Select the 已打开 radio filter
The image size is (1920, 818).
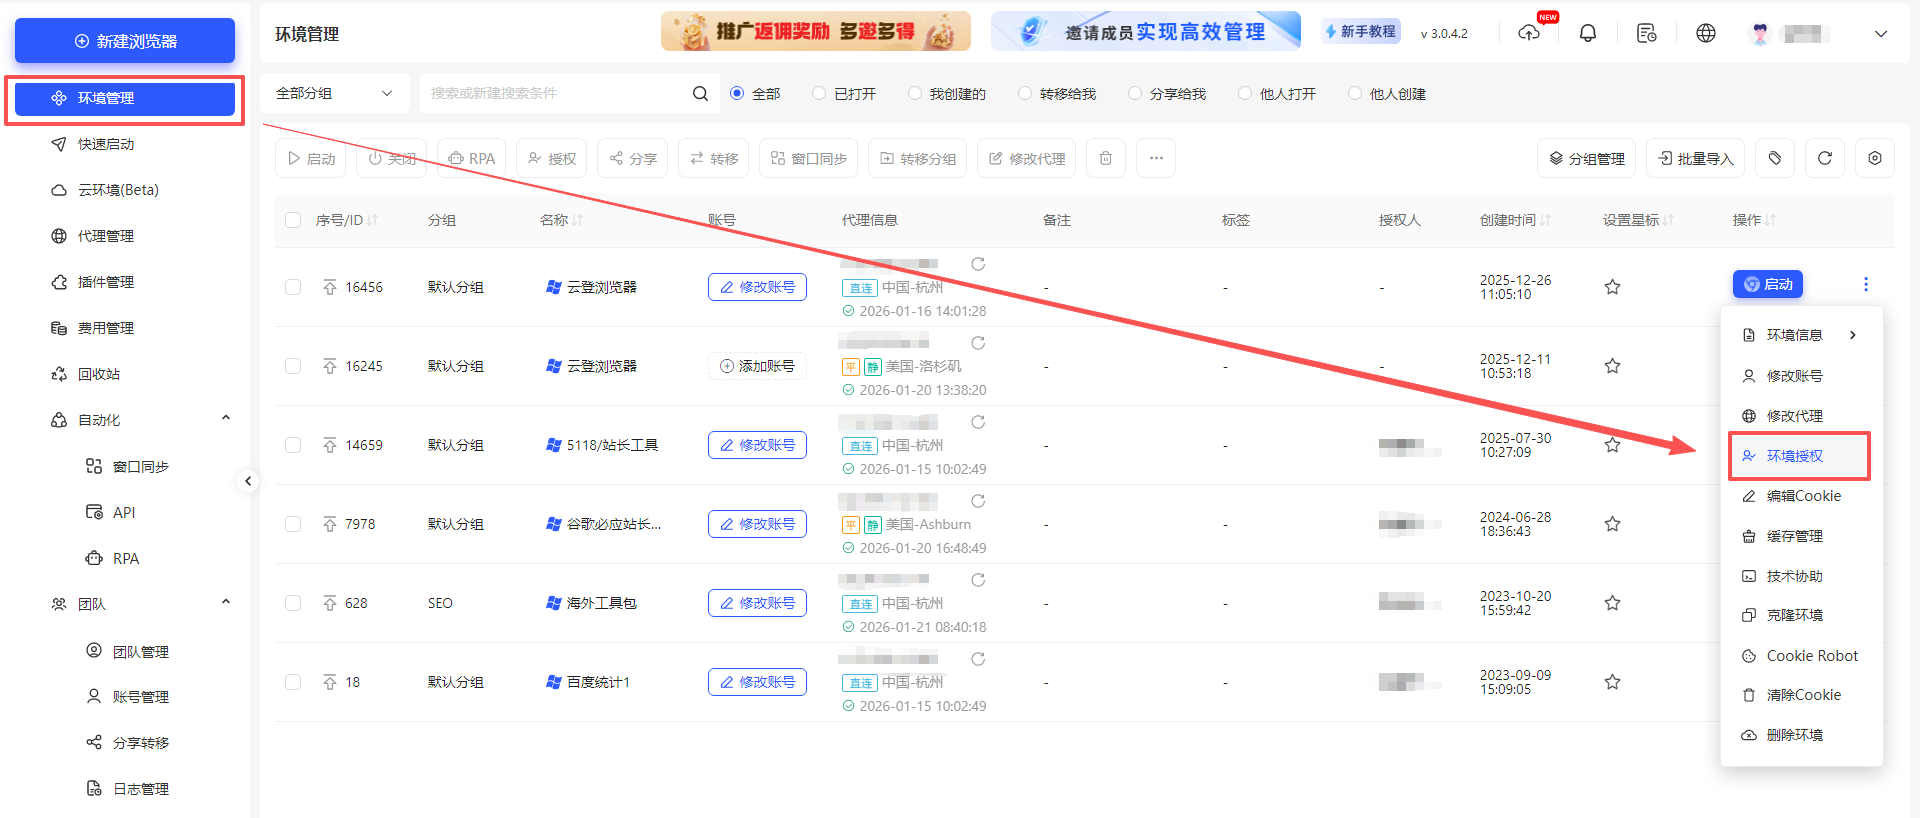(819, 93)
